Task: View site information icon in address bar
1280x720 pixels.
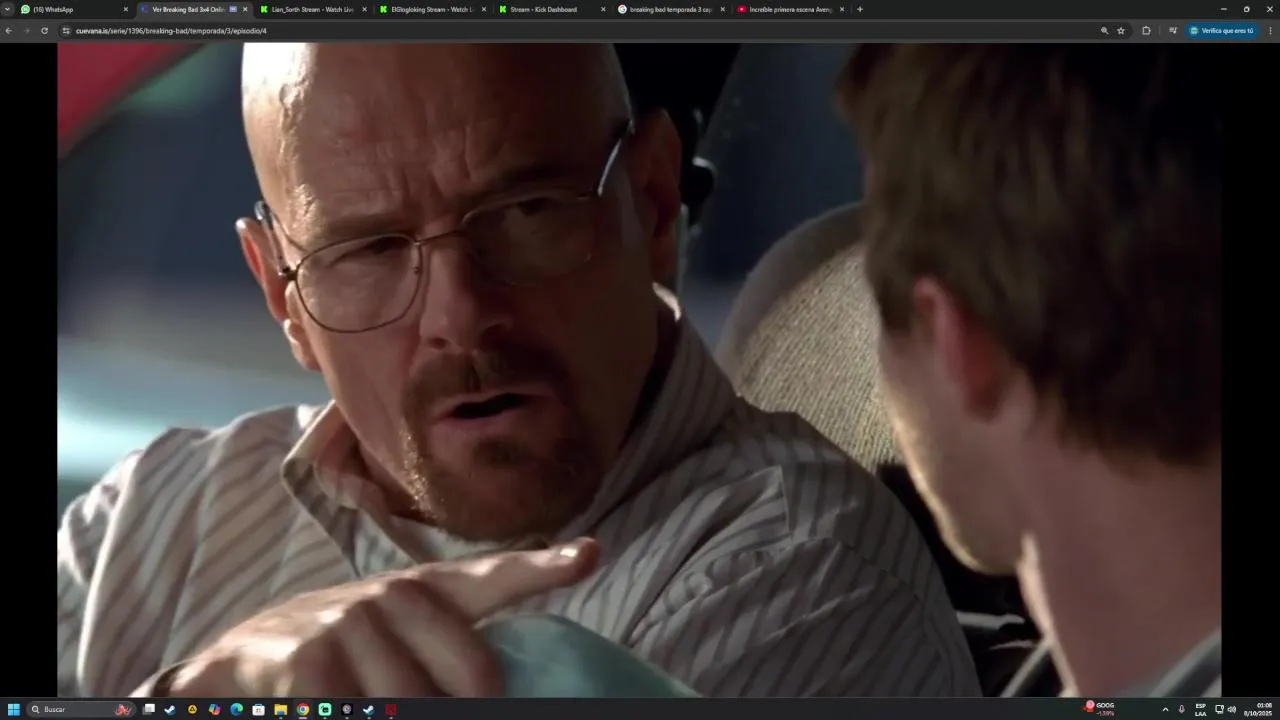Action: 66,31
